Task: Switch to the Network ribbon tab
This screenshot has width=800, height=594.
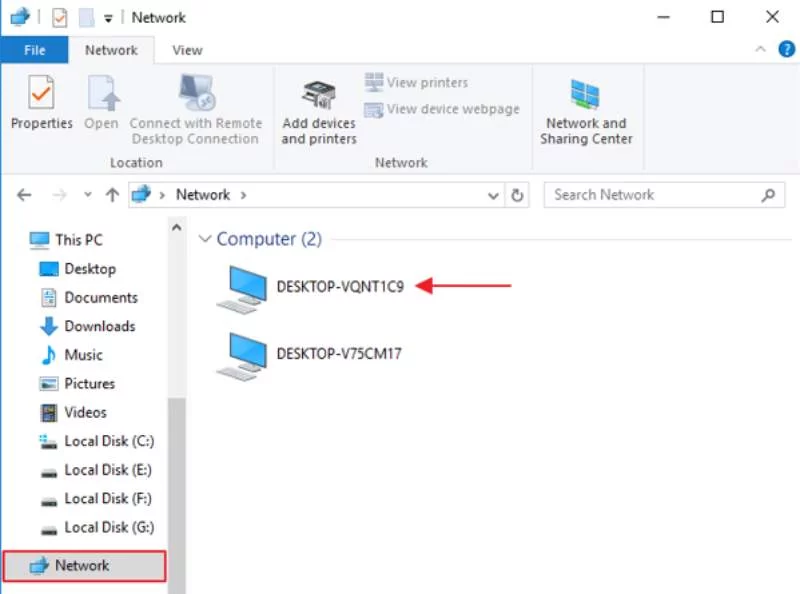Action: (x=111, y=50)
